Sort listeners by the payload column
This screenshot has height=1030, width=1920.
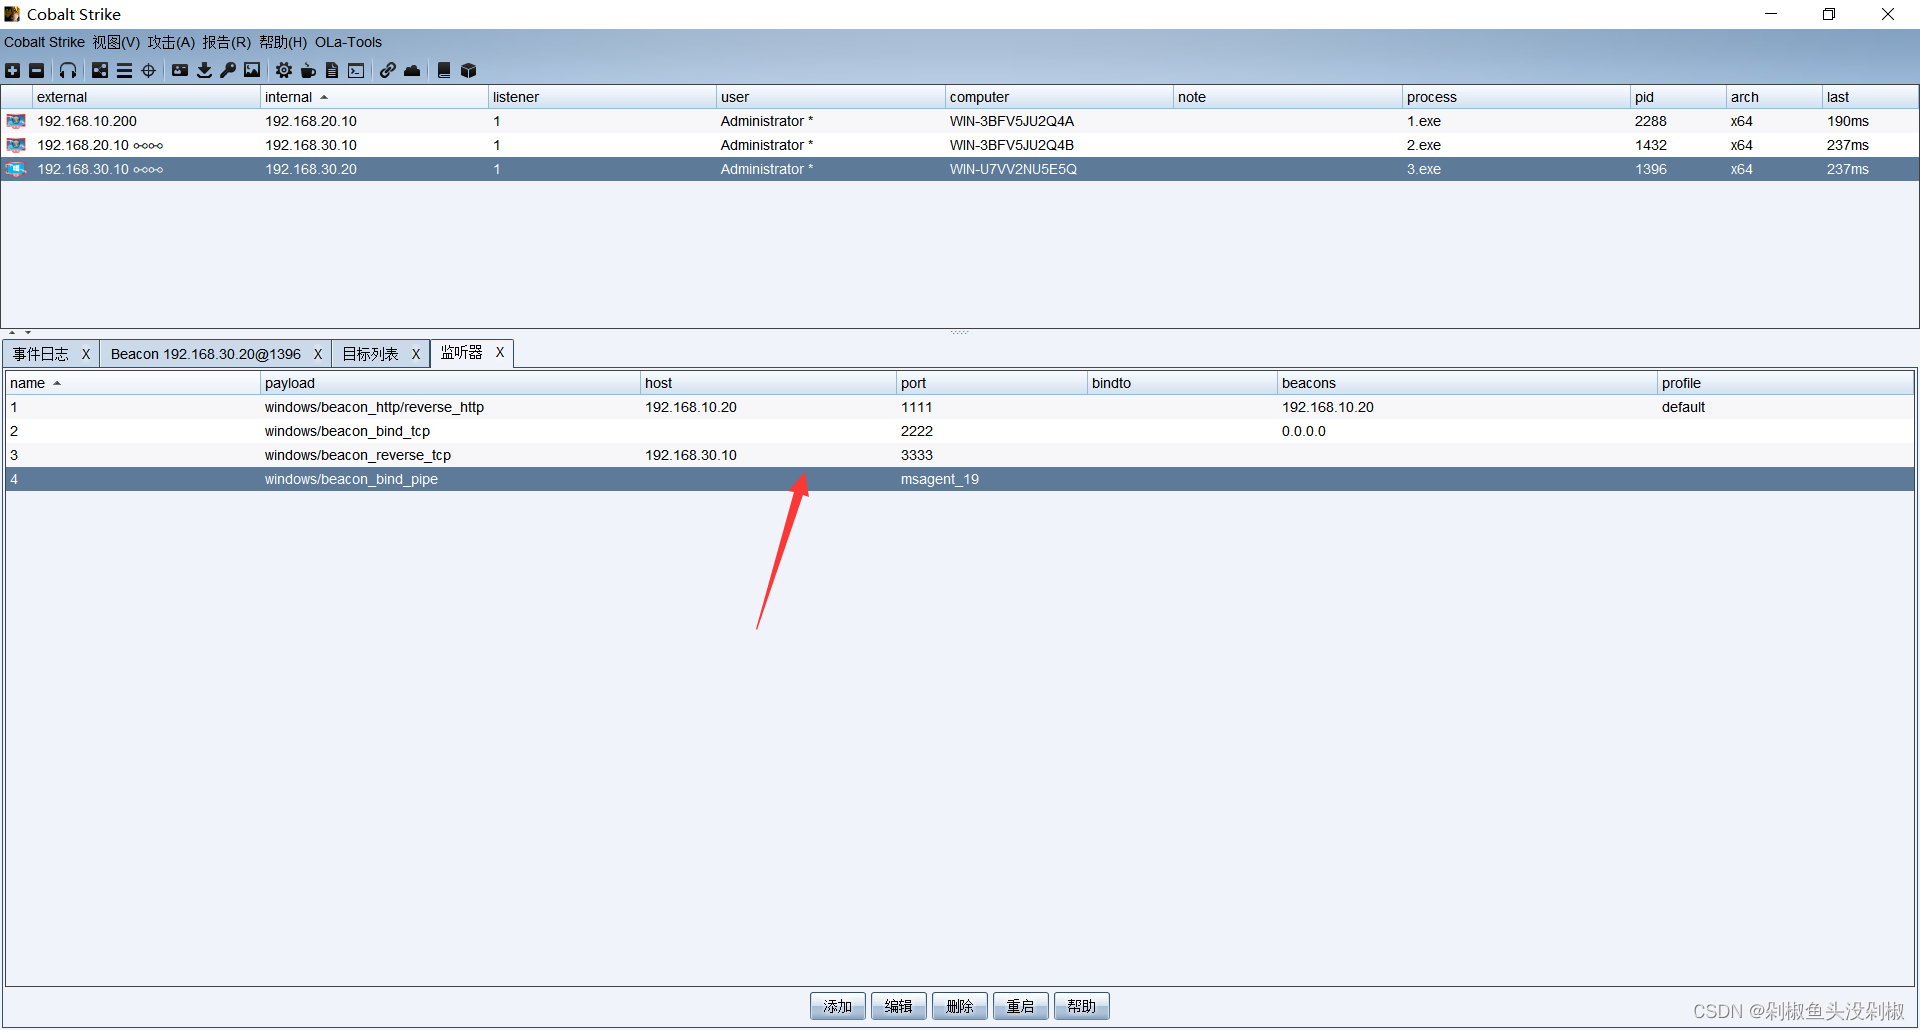[x=450, y=383]
